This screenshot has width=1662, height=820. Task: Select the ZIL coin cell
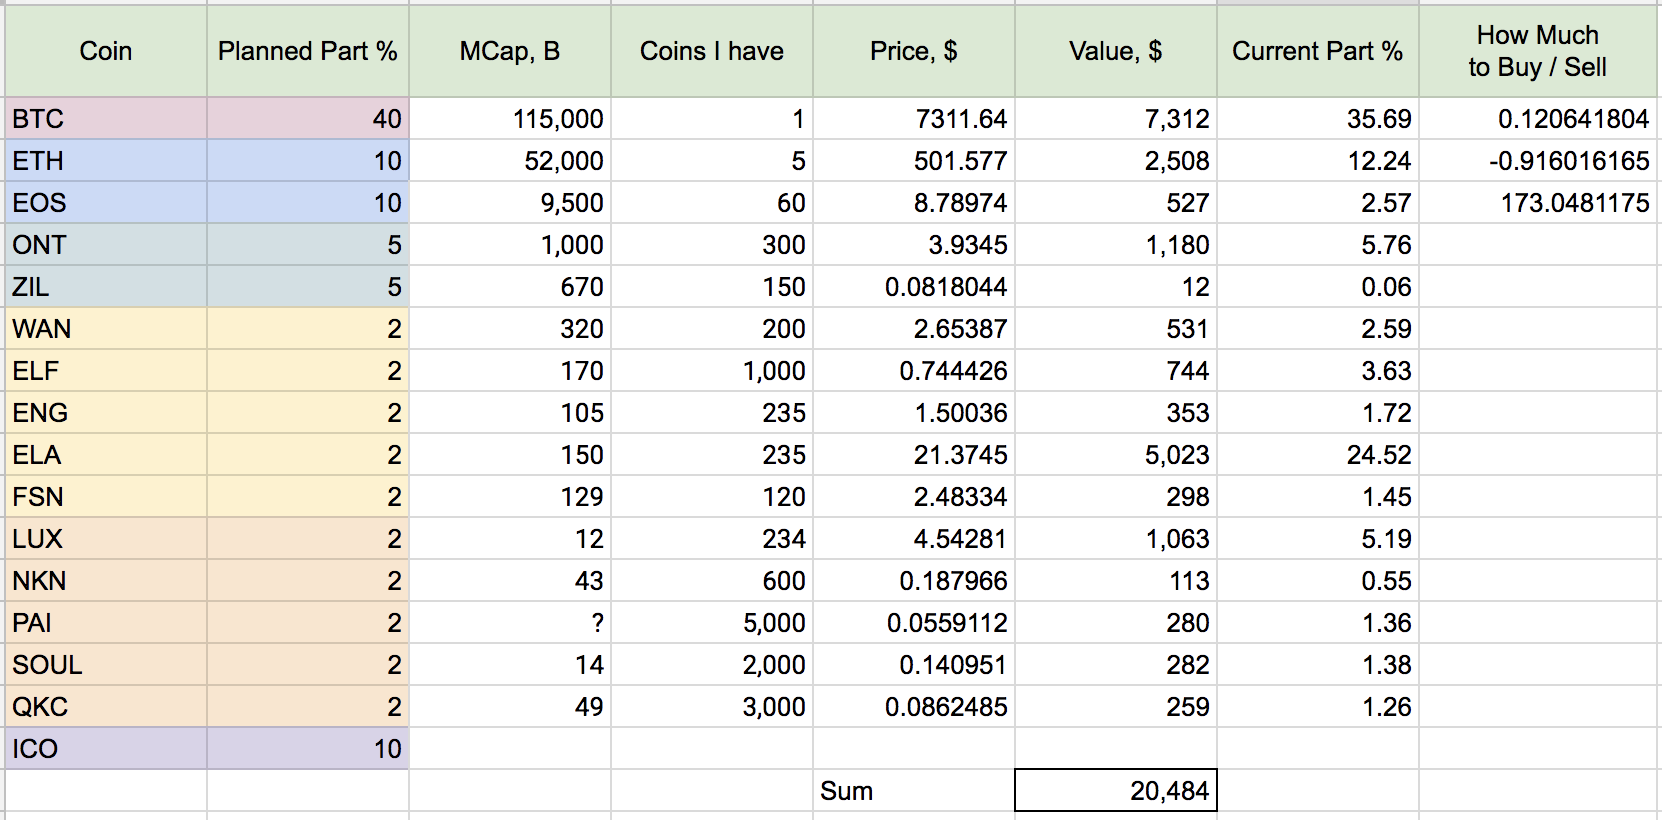[105, 287]
